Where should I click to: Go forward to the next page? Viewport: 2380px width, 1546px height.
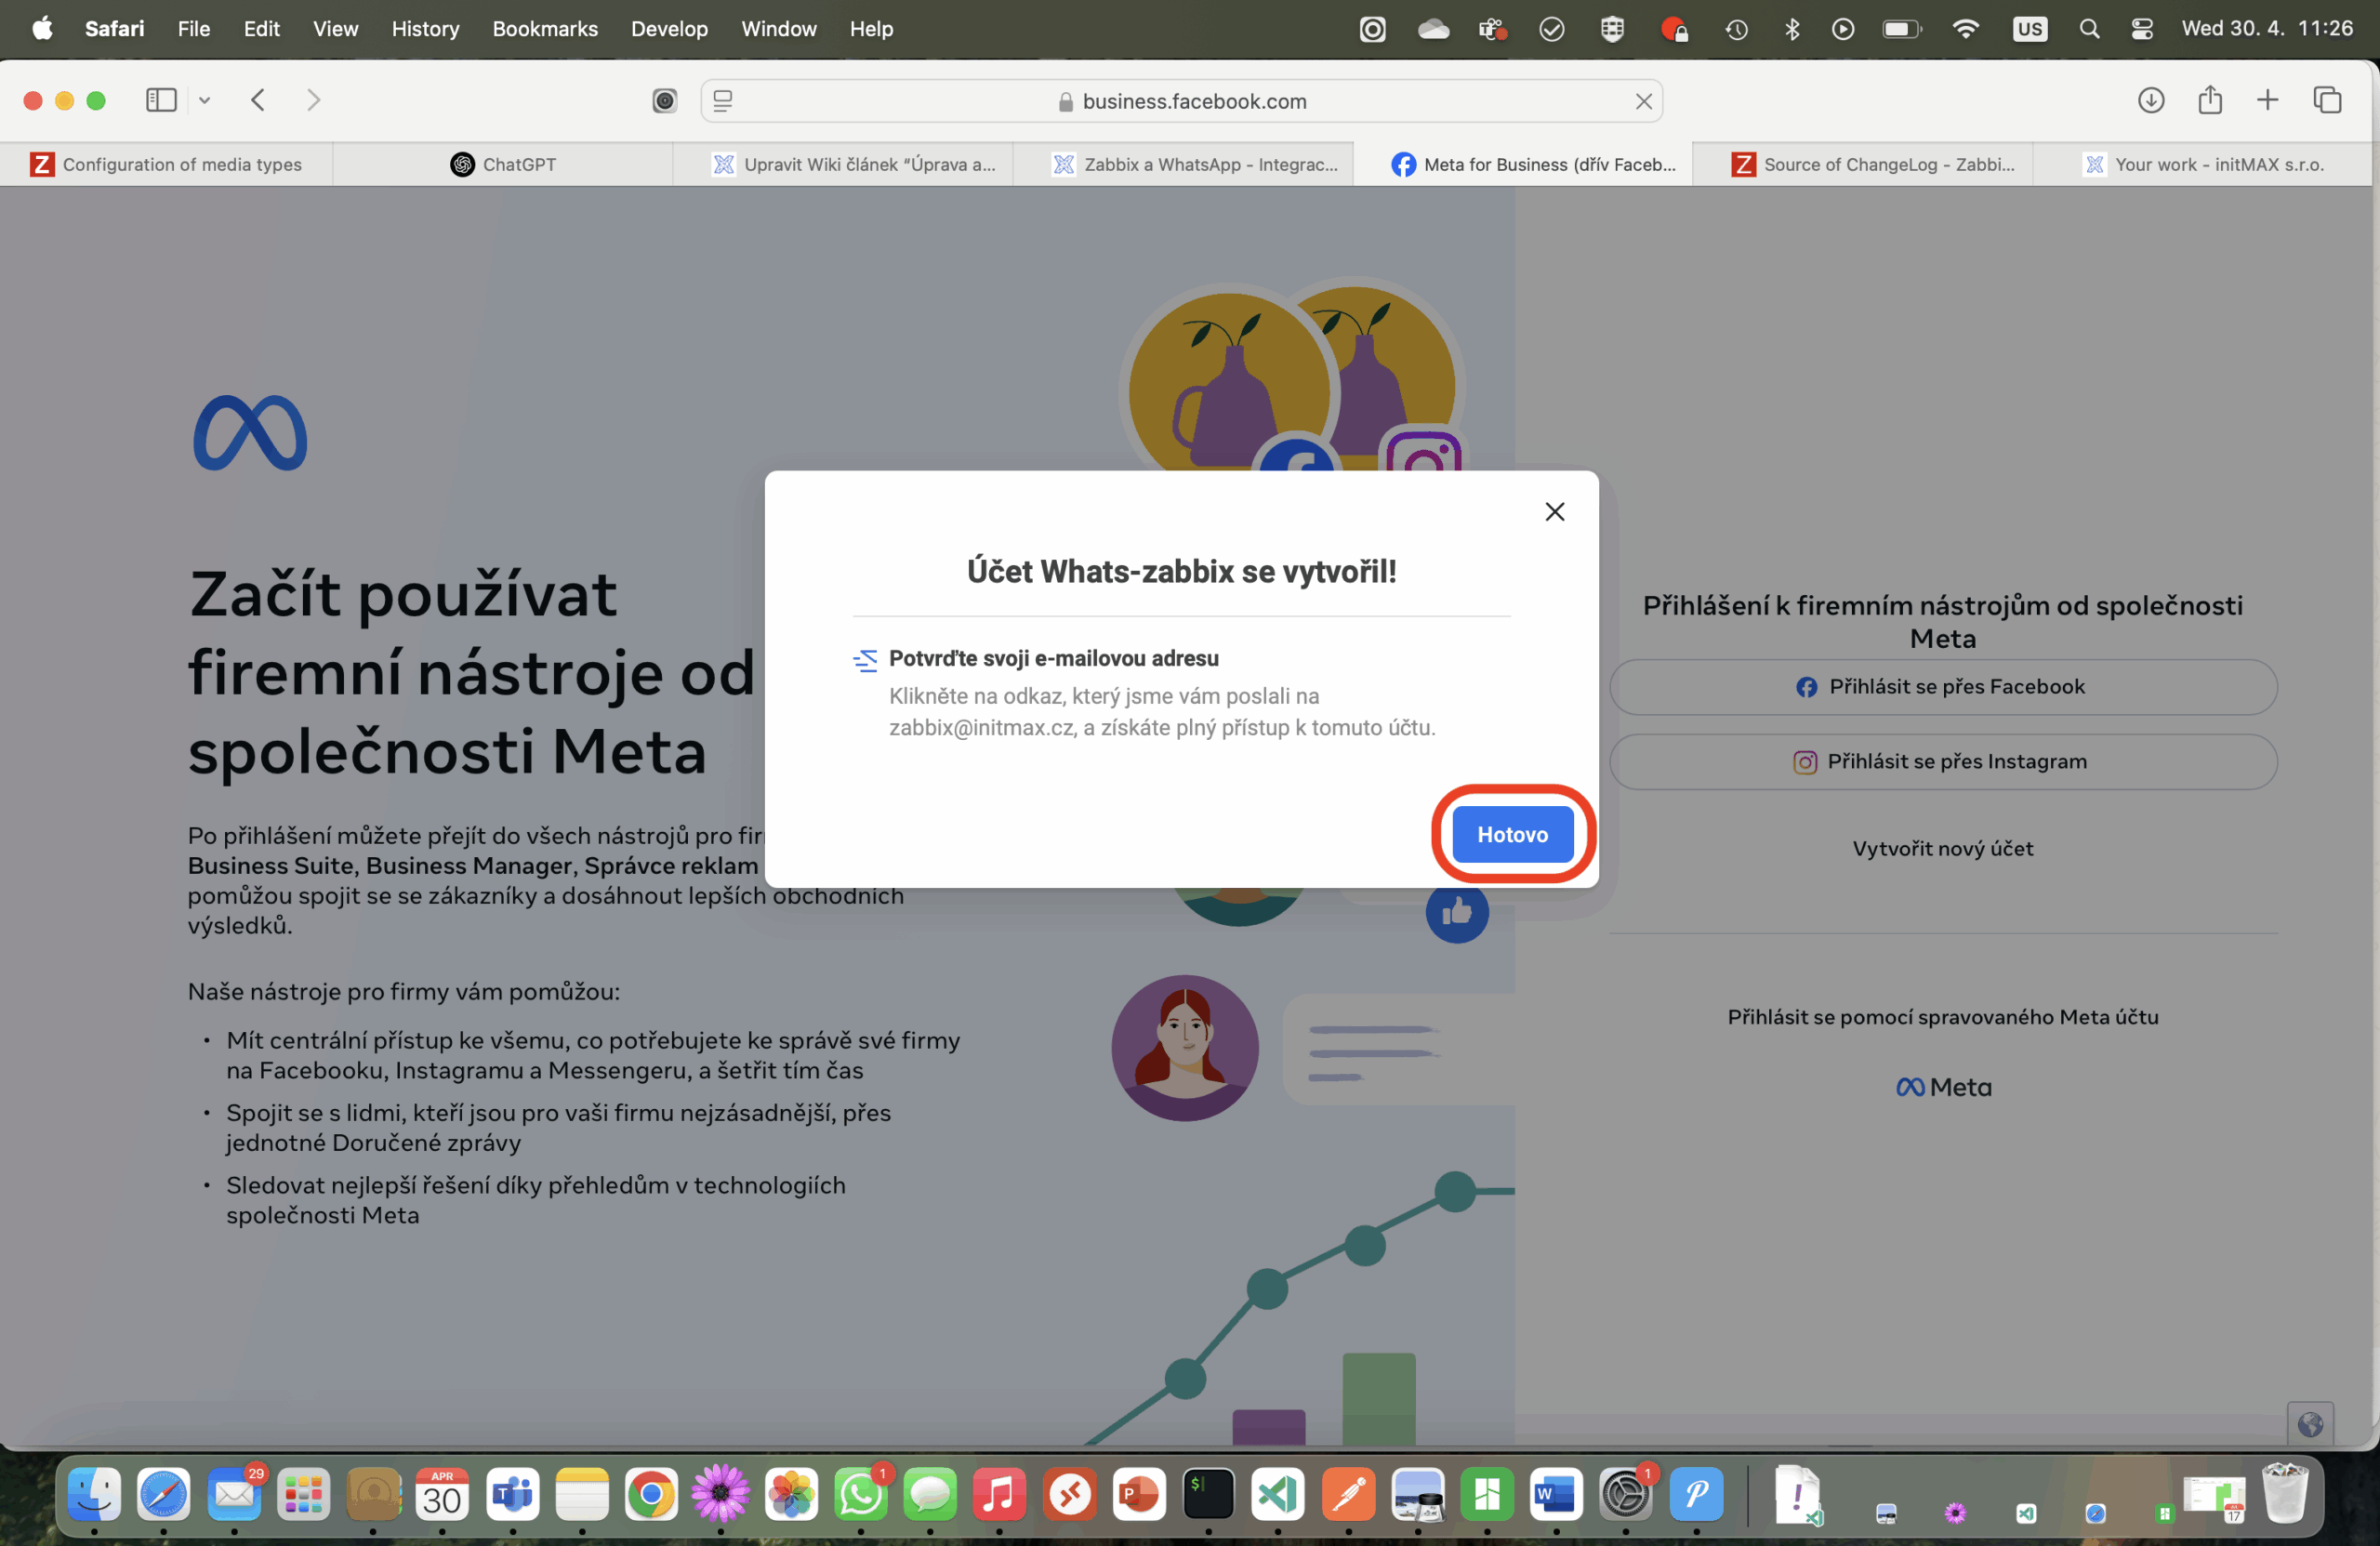pos(313,100)
